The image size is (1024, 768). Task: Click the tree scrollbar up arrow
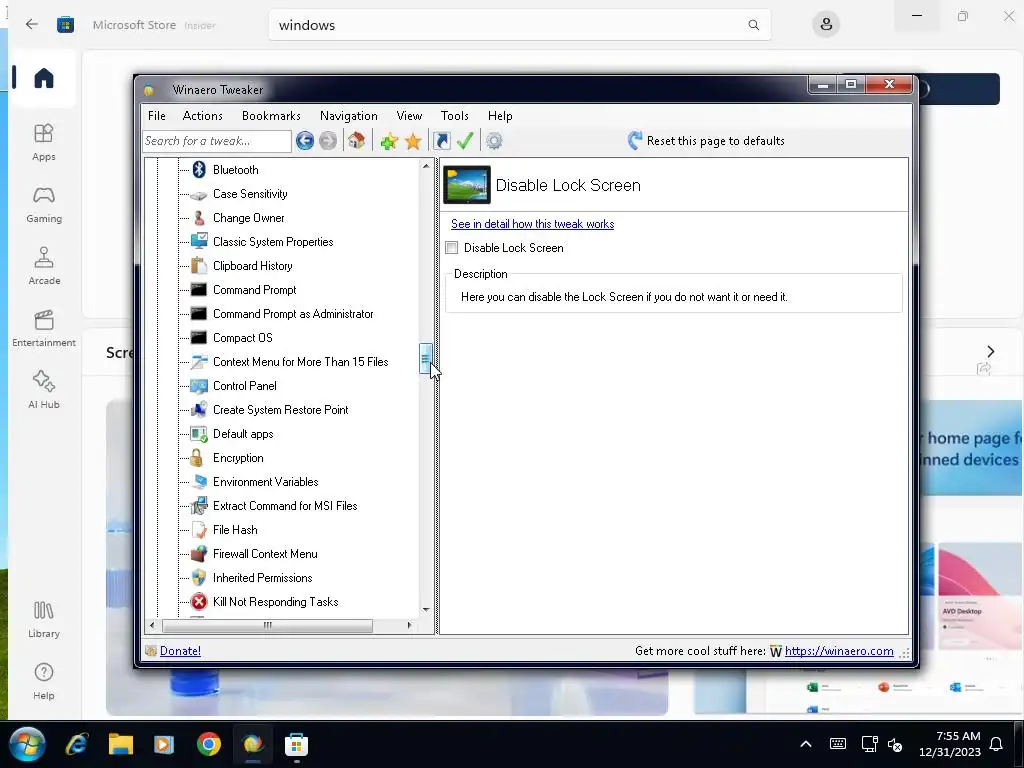426,166
